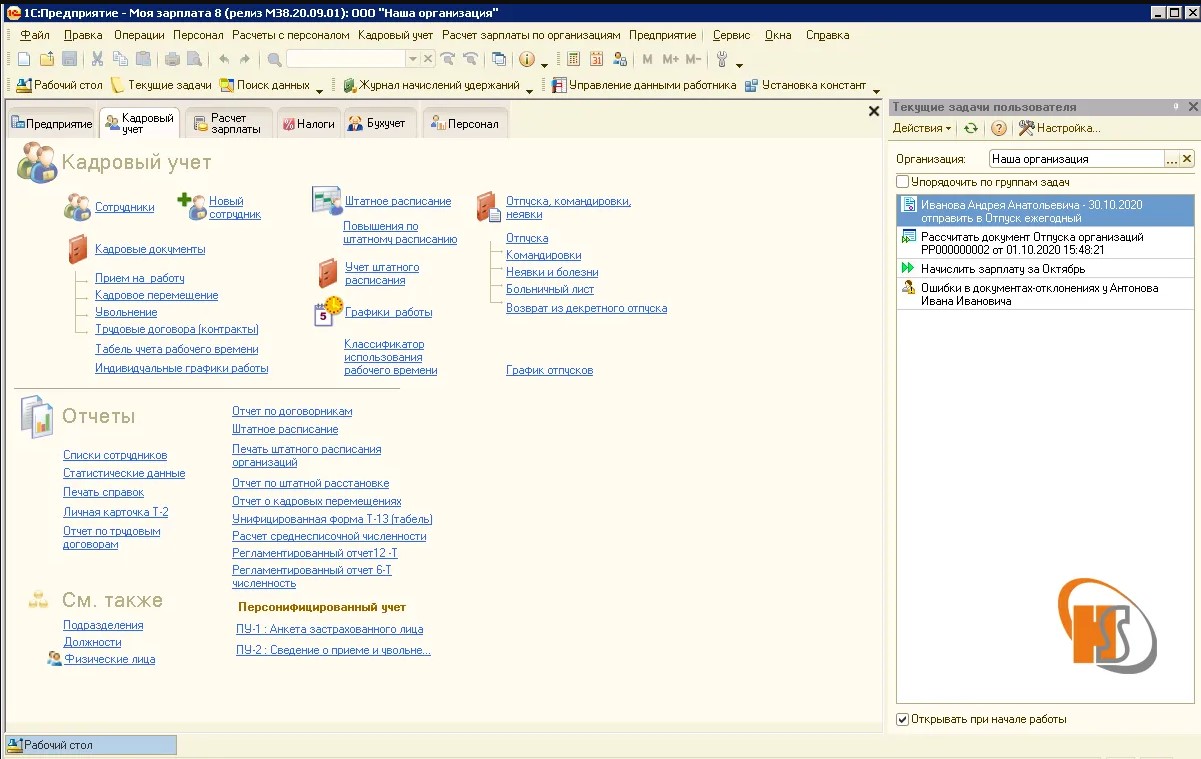Image resolution: width=1201 pixels, height=759 pixels.
Task: Click the Undo arrow toolbar icon
Action: click(x=224, y=59)
